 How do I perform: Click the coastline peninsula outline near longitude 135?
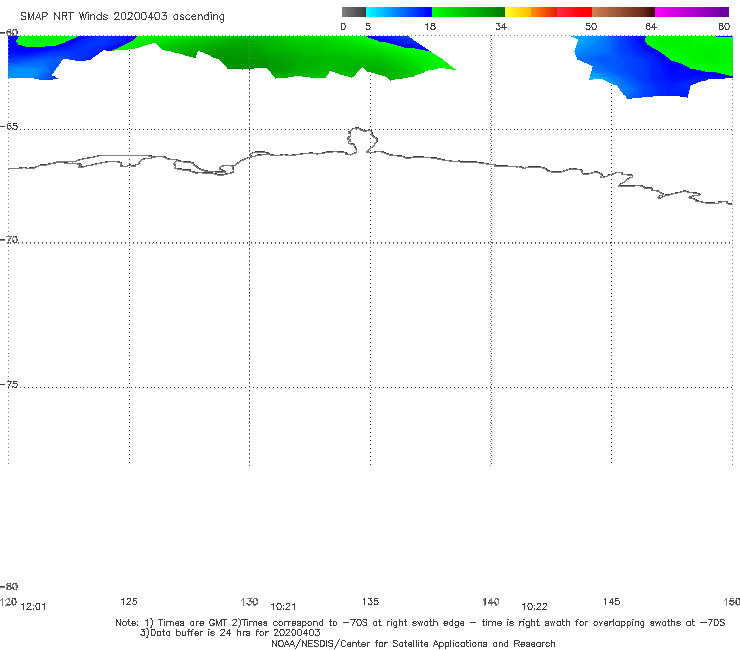pos(362,140)
